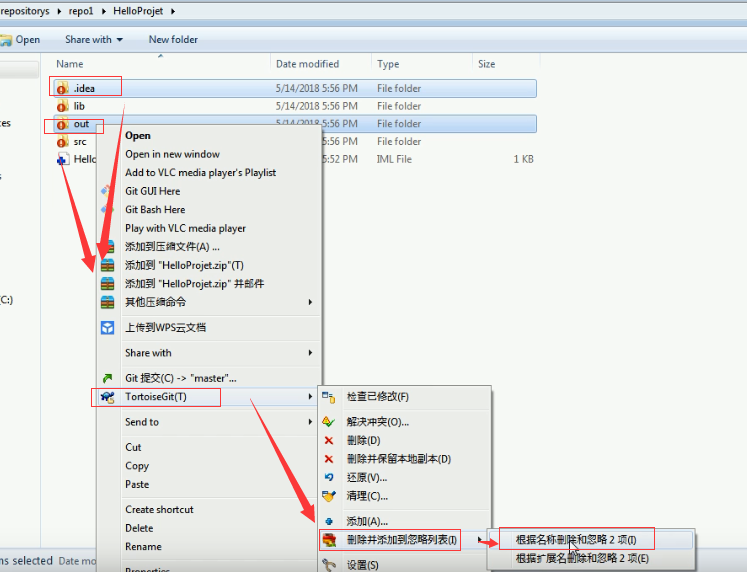Choose Copy in the context menu
This screenshot has width=747, height=572.
[137, 466]
